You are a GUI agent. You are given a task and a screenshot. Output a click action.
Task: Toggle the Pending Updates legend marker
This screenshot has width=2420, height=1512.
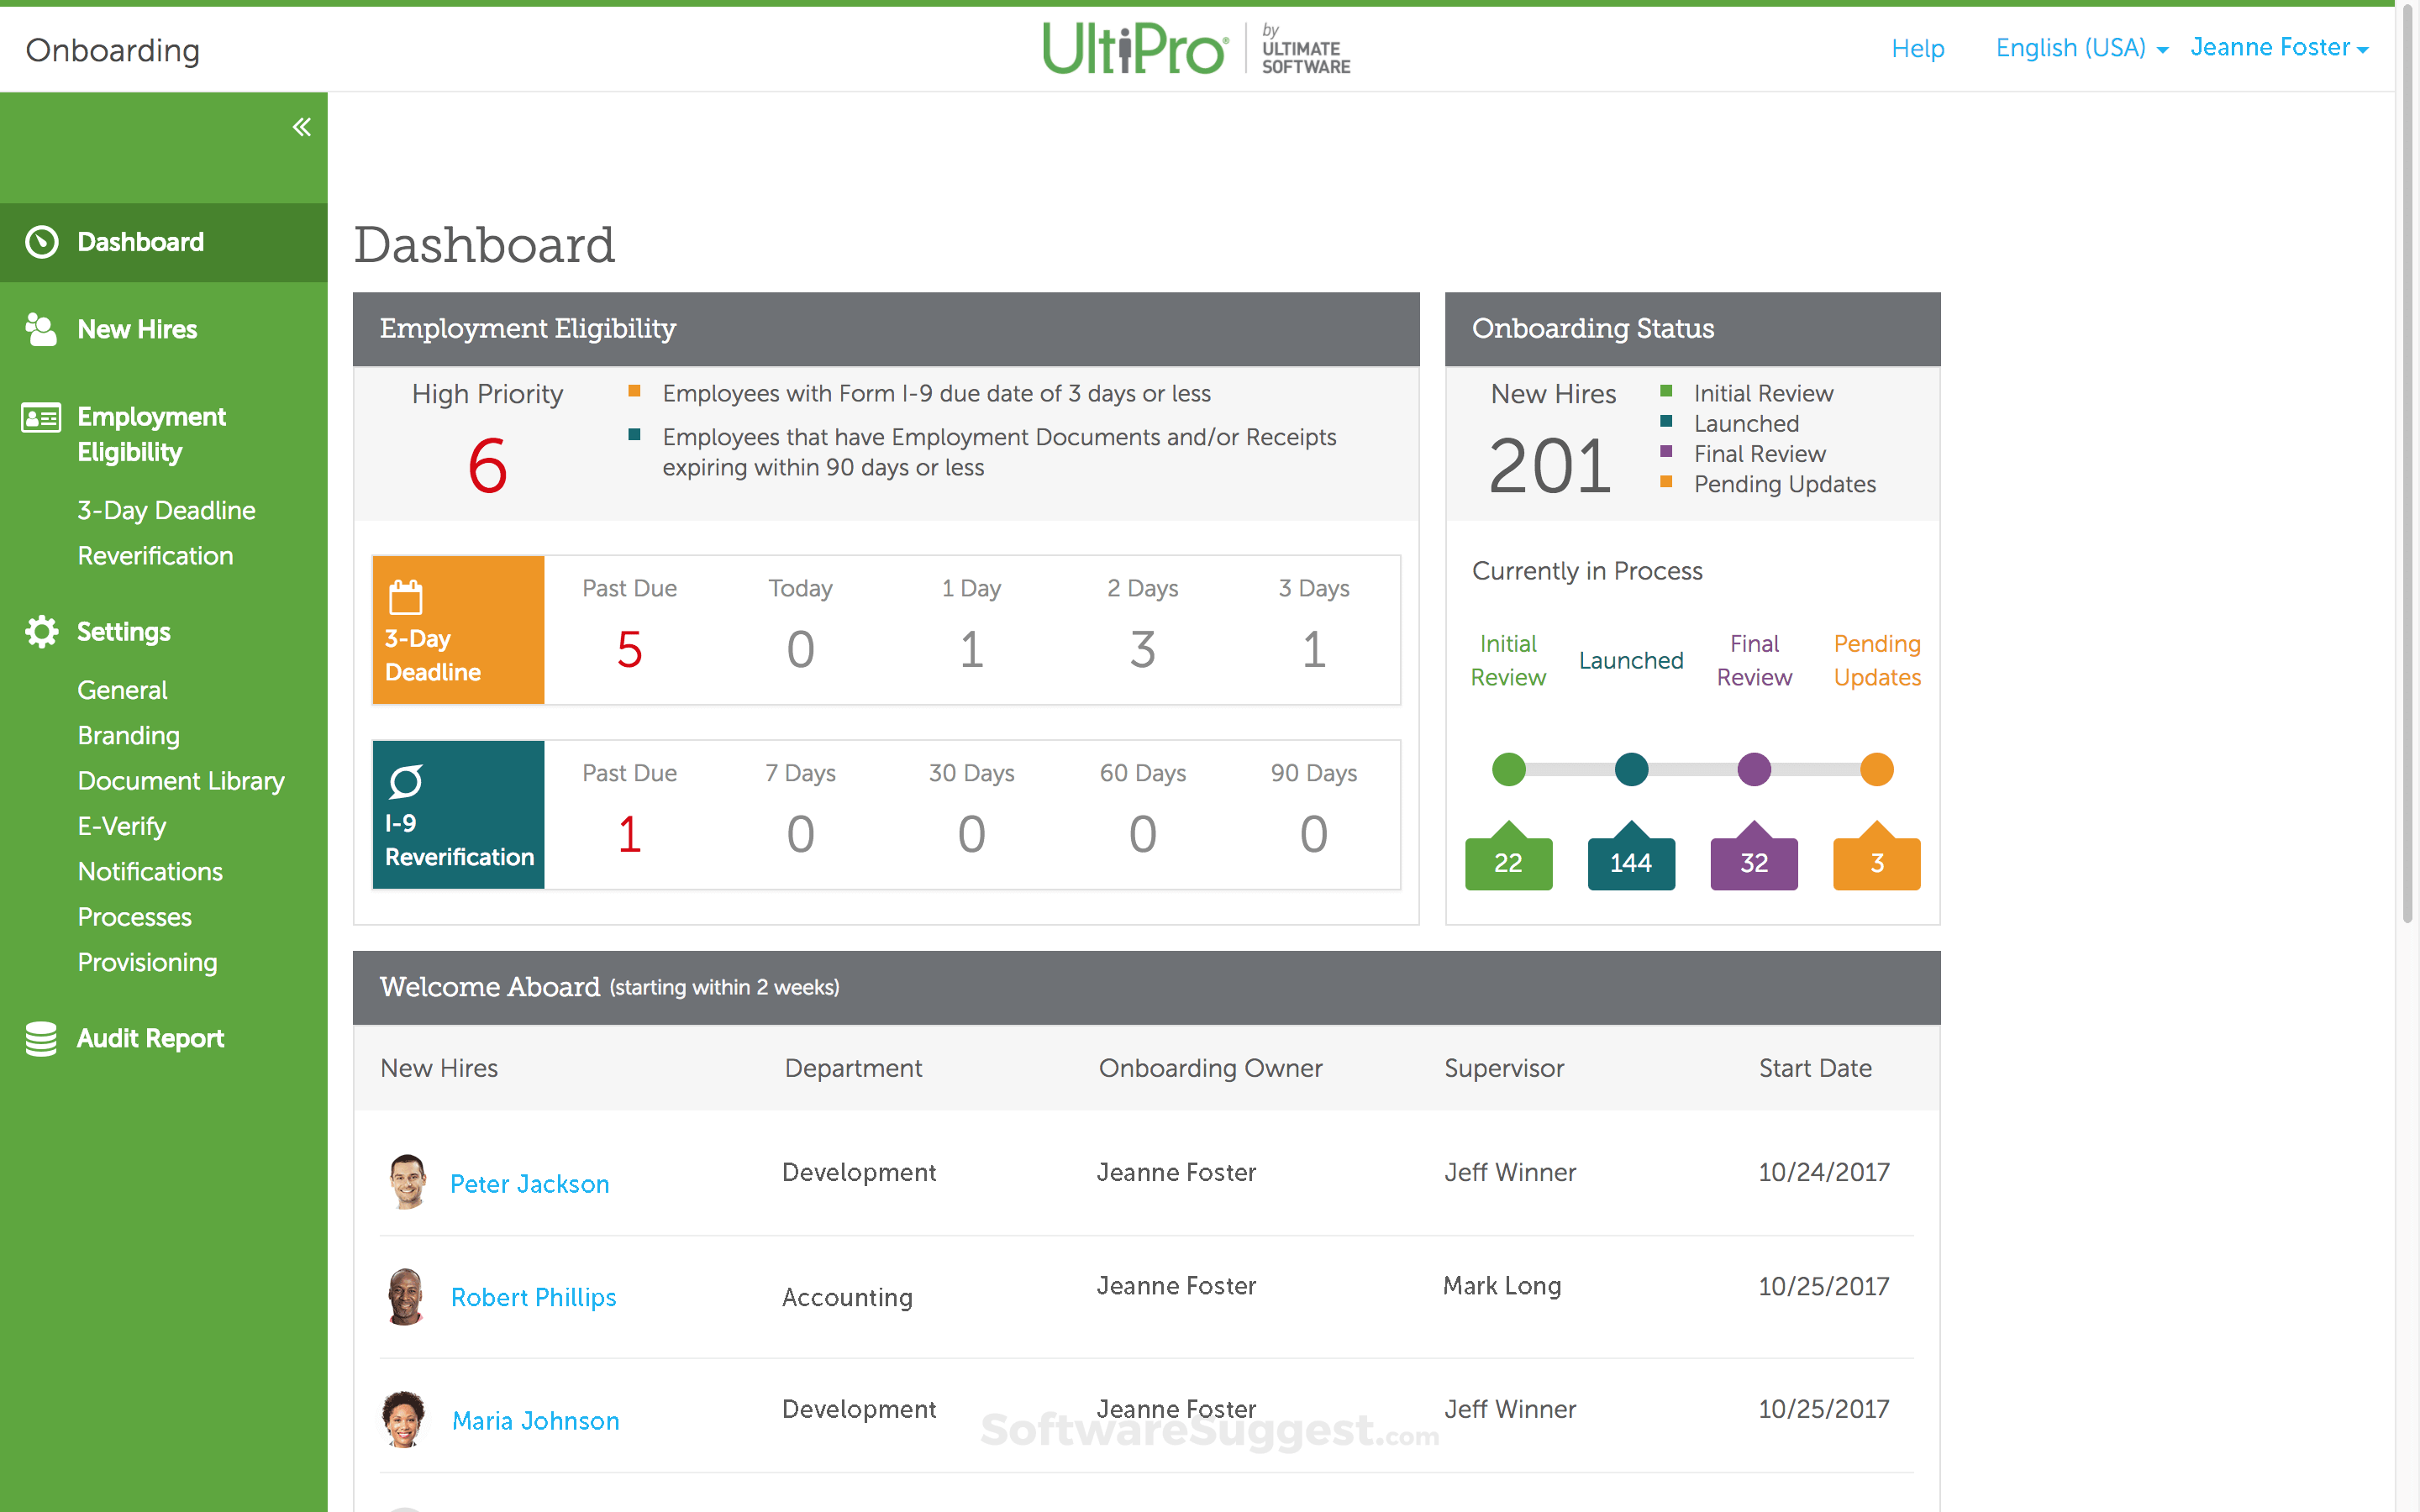point(1666,484)
